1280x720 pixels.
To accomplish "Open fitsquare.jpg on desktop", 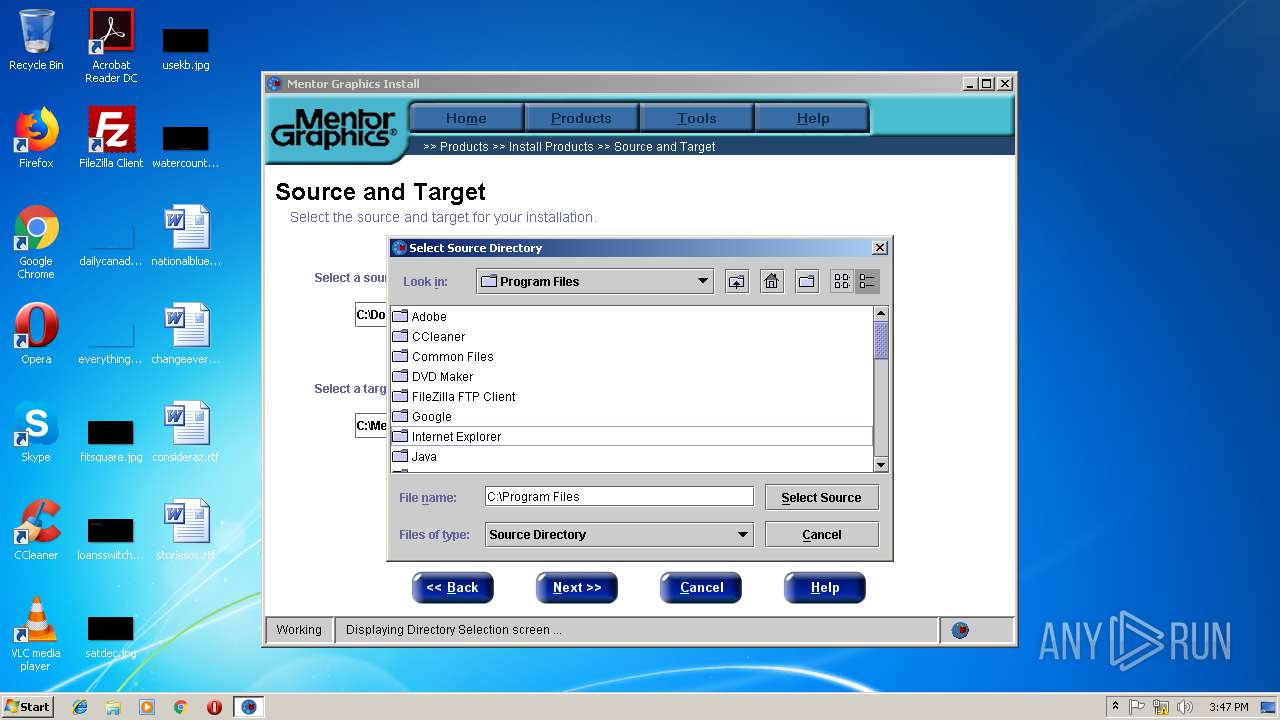I will tap(111, 440).
